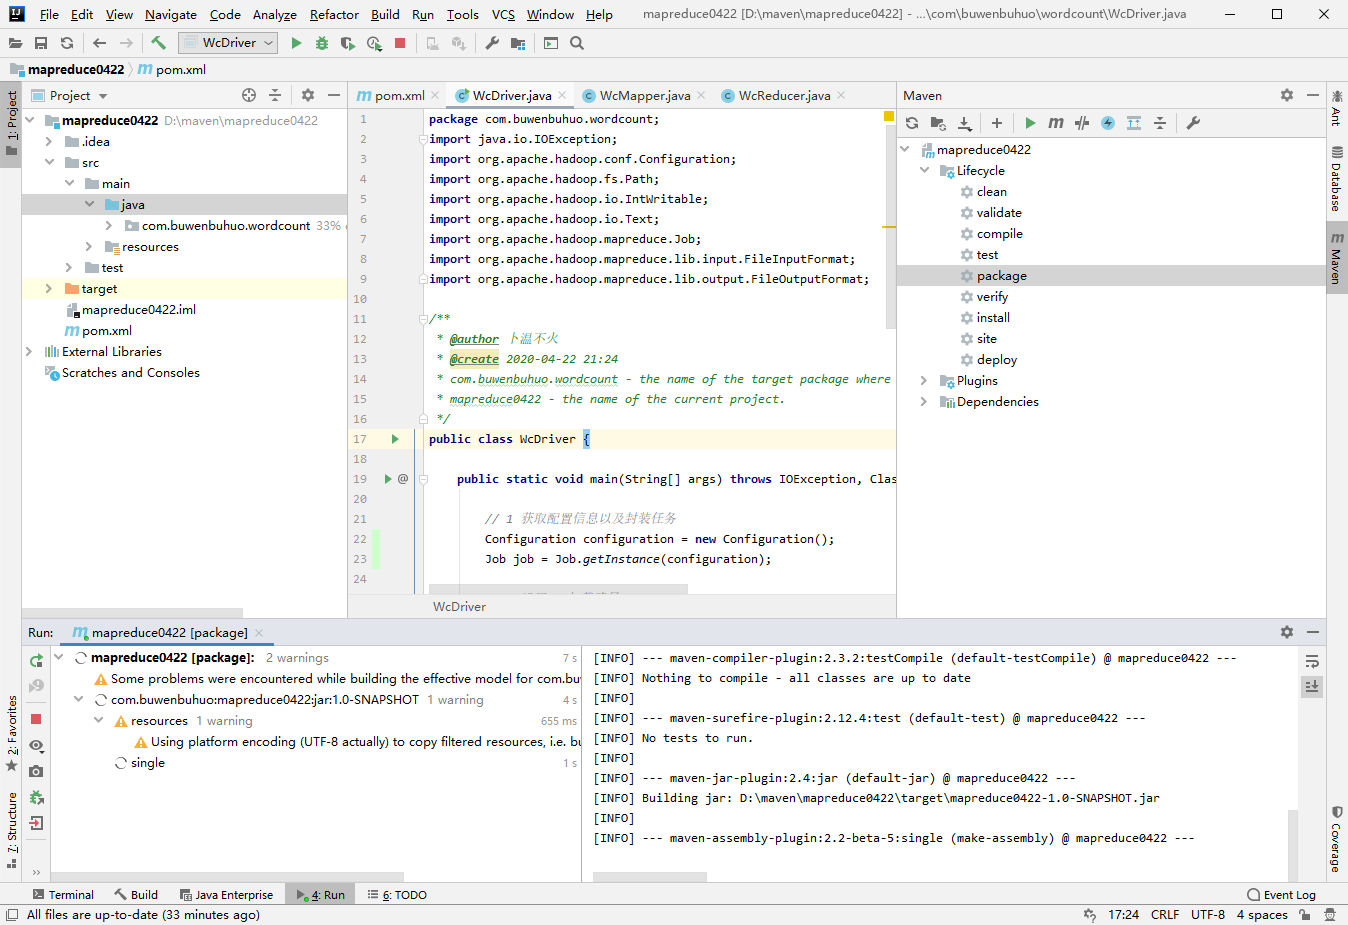Click the UTF-8 encoding in status bar
The height and width of the screenshot is (925, 1348).
(1208, 914)
